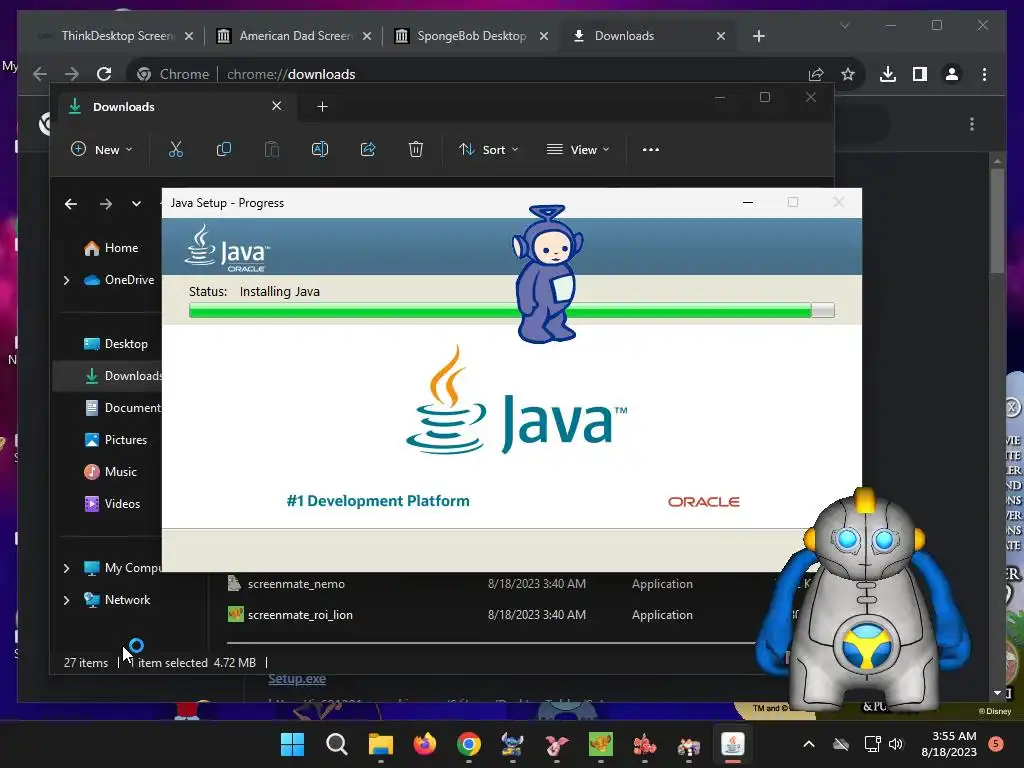Screen dimensions: 1024x768
Task: Search tabs with Chrome's tab search chevron
Action: coord(844,25)
